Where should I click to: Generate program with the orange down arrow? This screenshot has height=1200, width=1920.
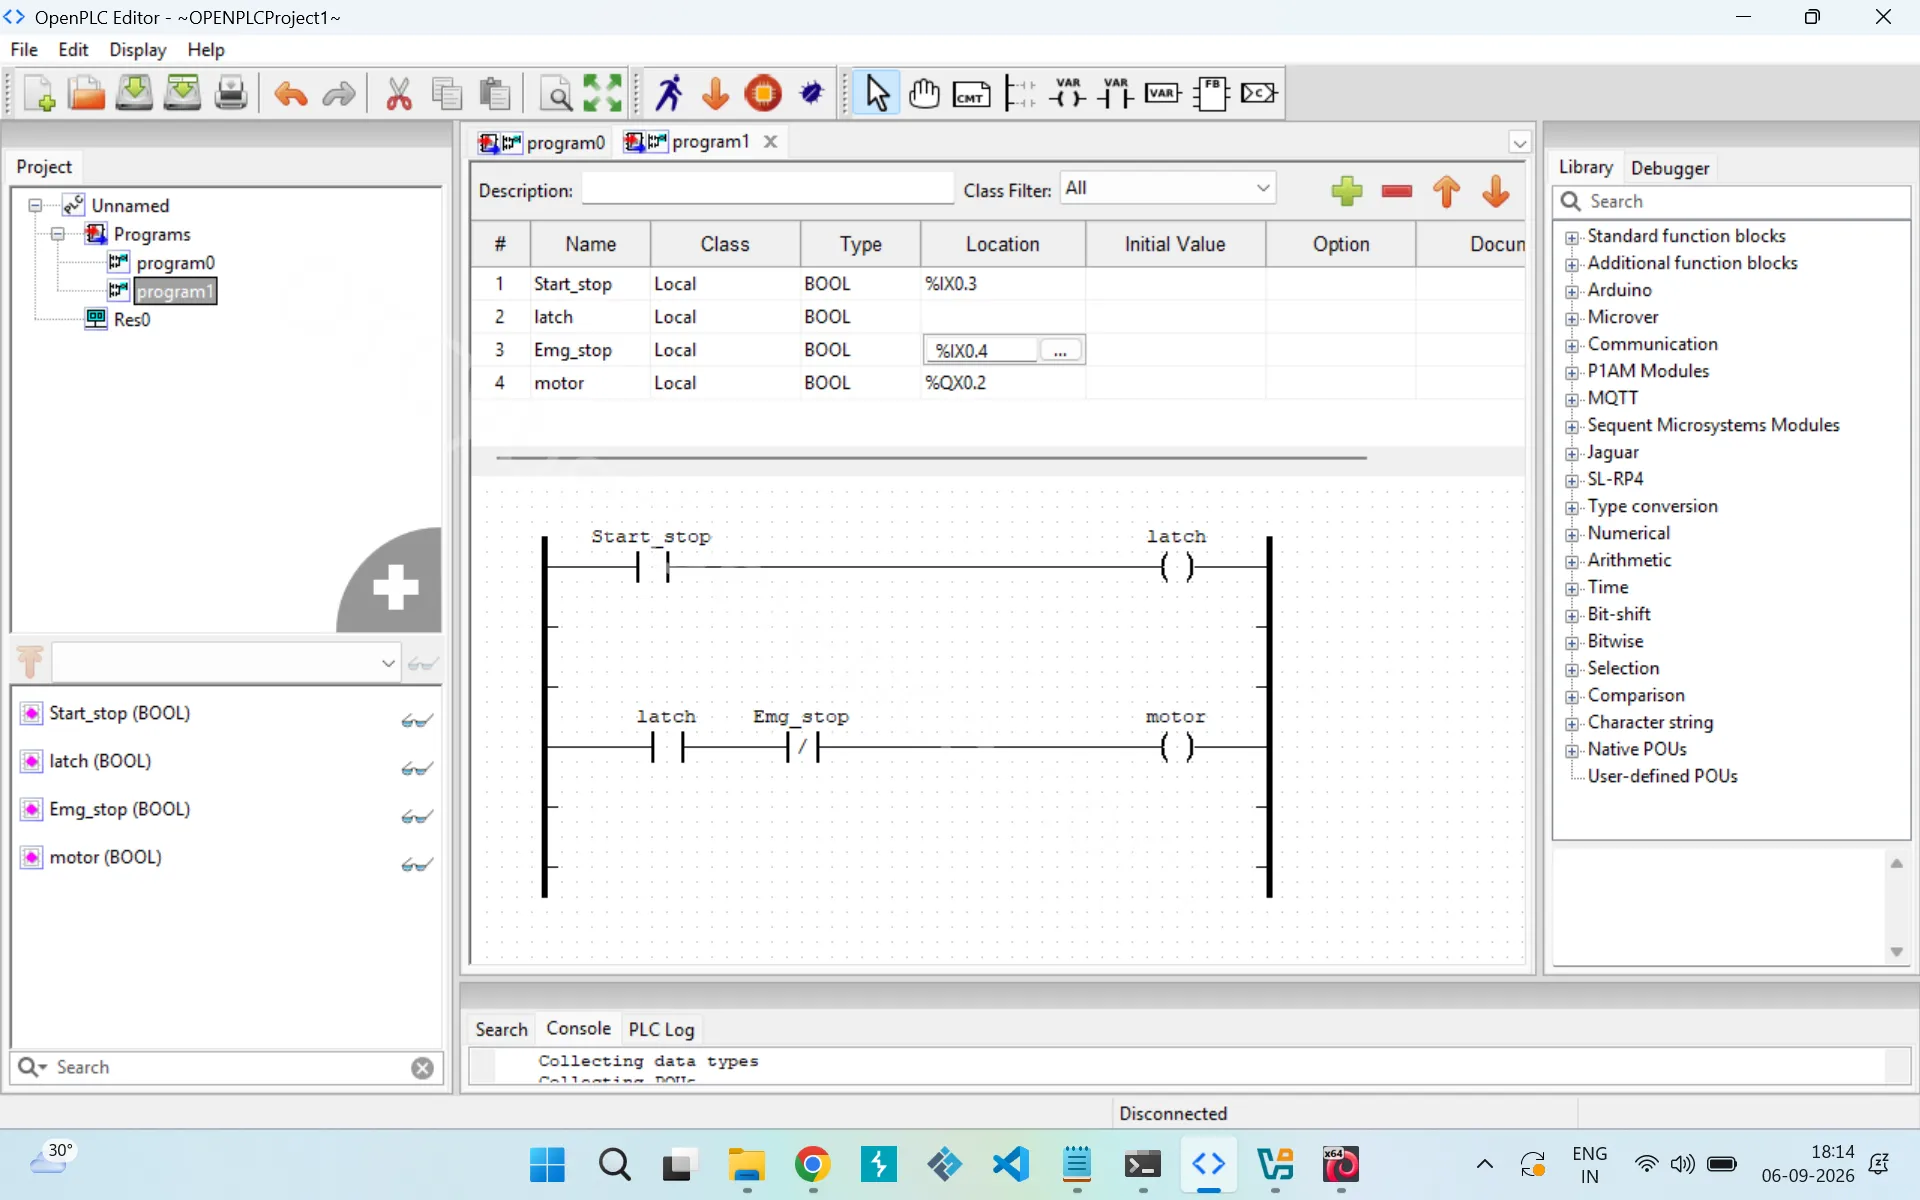715,94
